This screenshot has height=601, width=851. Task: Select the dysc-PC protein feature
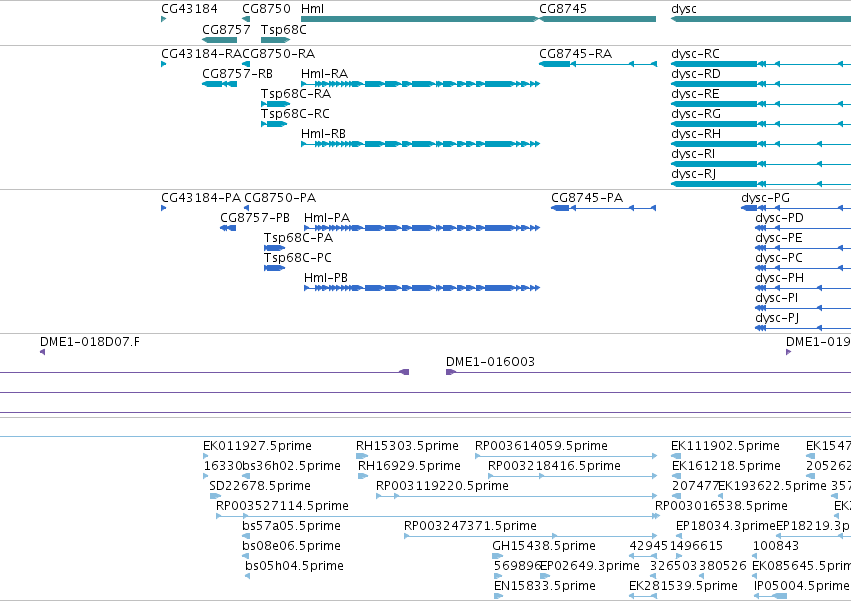tap(803, 268)
